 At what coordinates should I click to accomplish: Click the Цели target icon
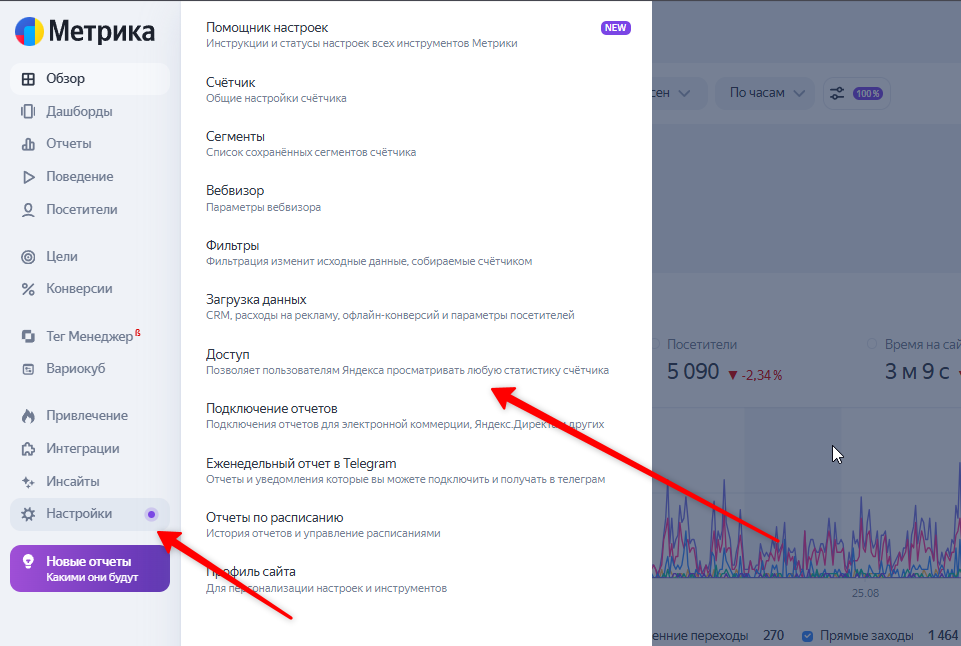pyautogui.click(x=28, y=257)
